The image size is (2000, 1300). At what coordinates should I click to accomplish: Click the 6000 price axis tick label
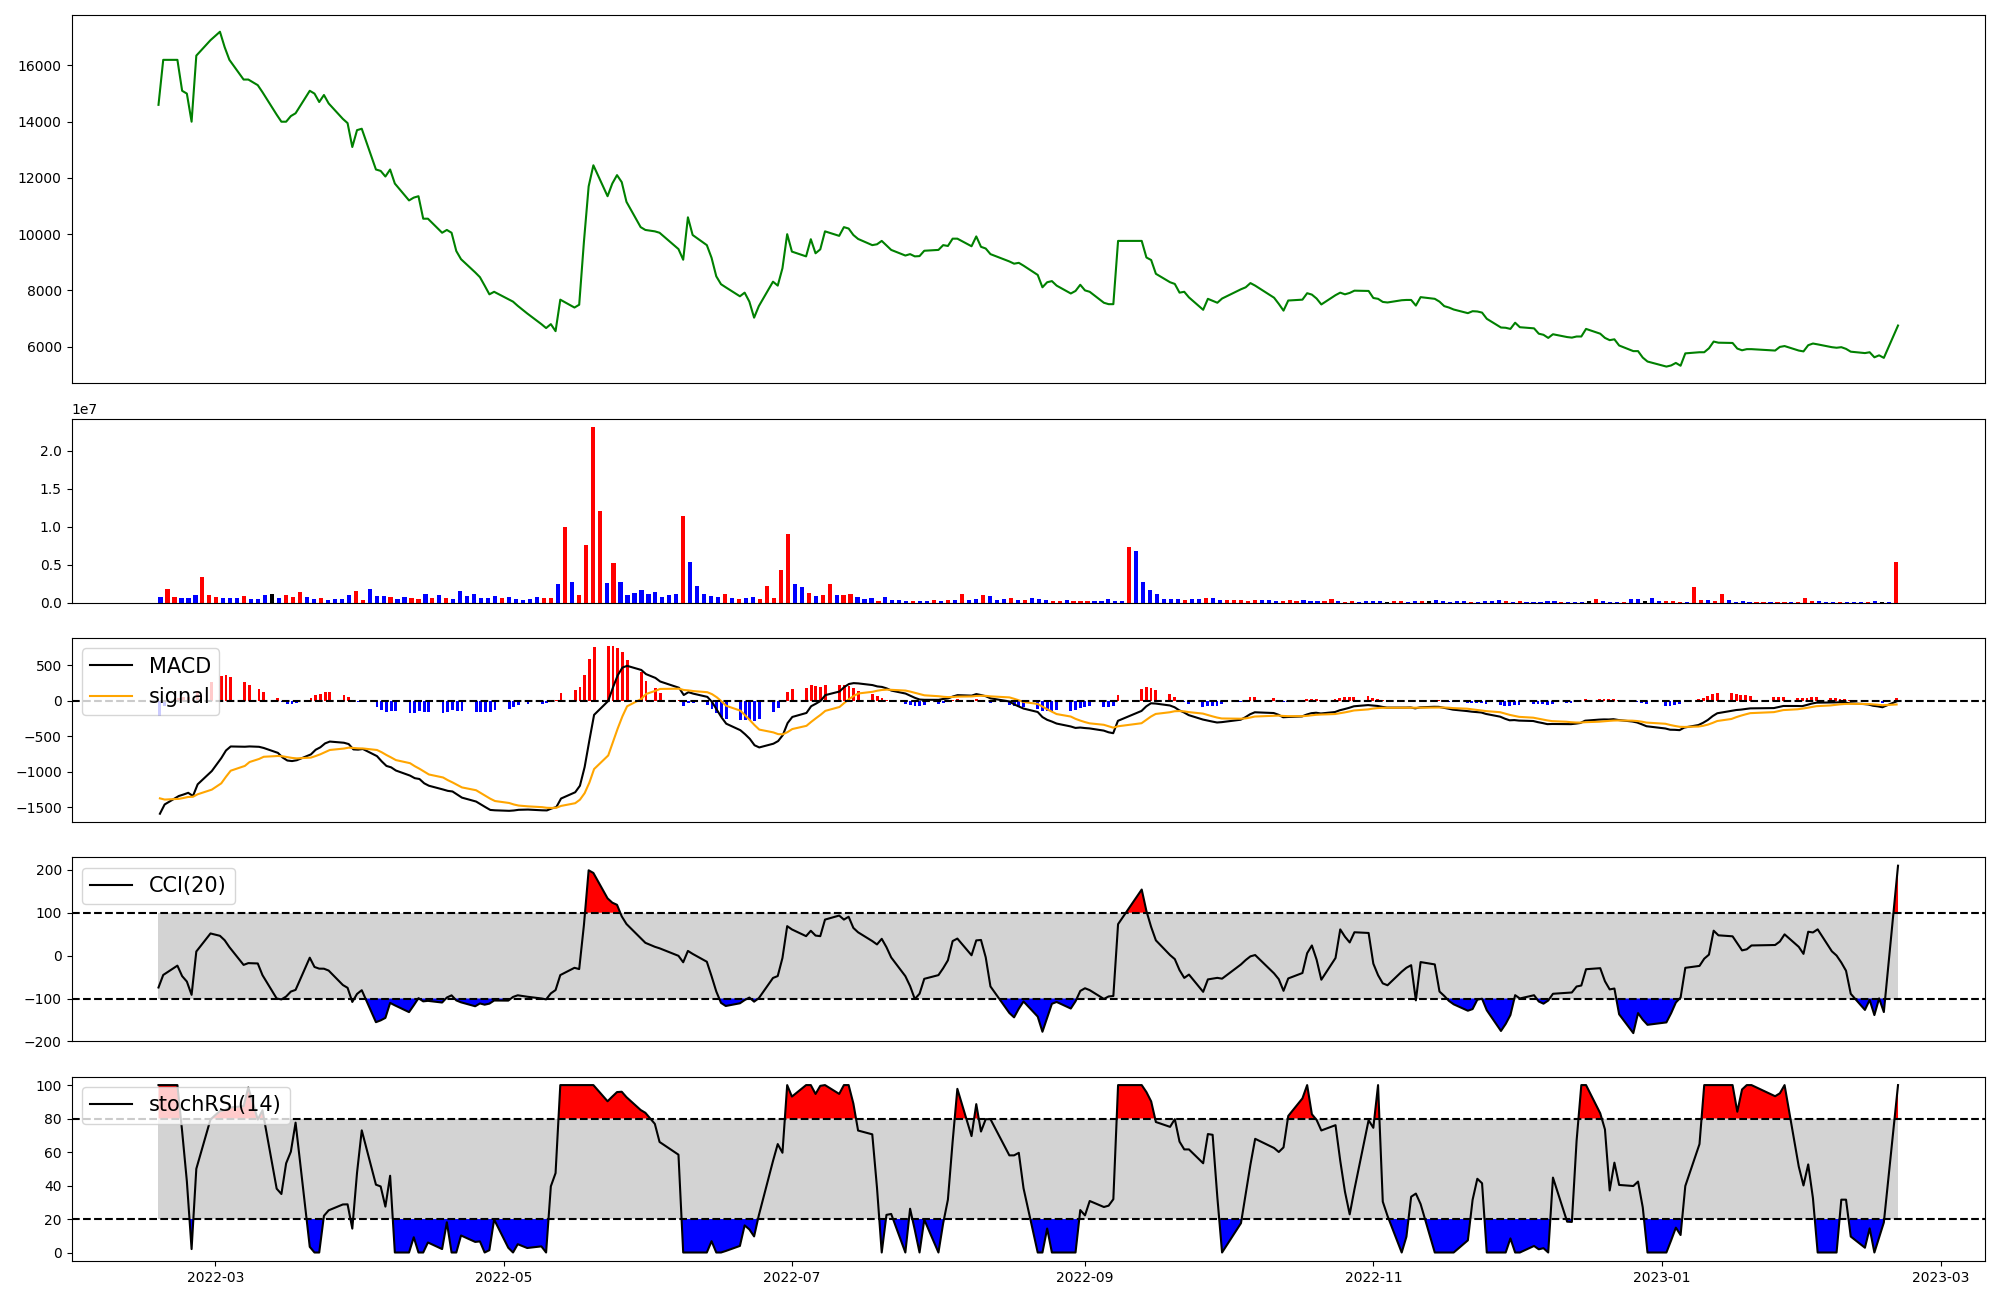[43, 348]
